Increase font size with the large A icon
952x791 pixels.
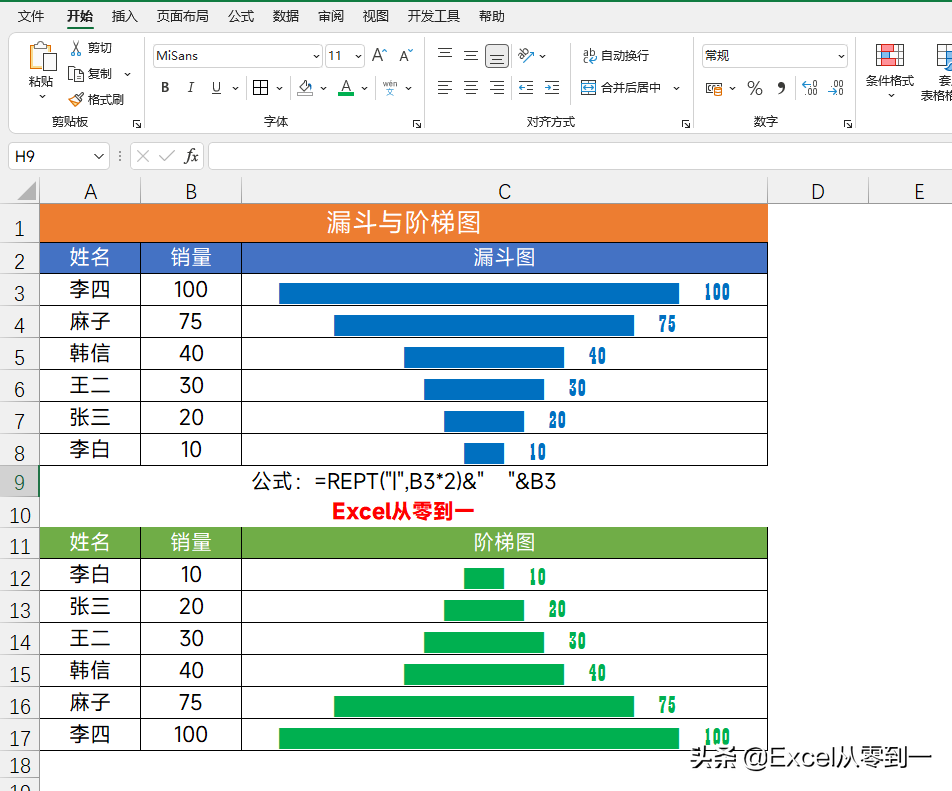[379, 56]
